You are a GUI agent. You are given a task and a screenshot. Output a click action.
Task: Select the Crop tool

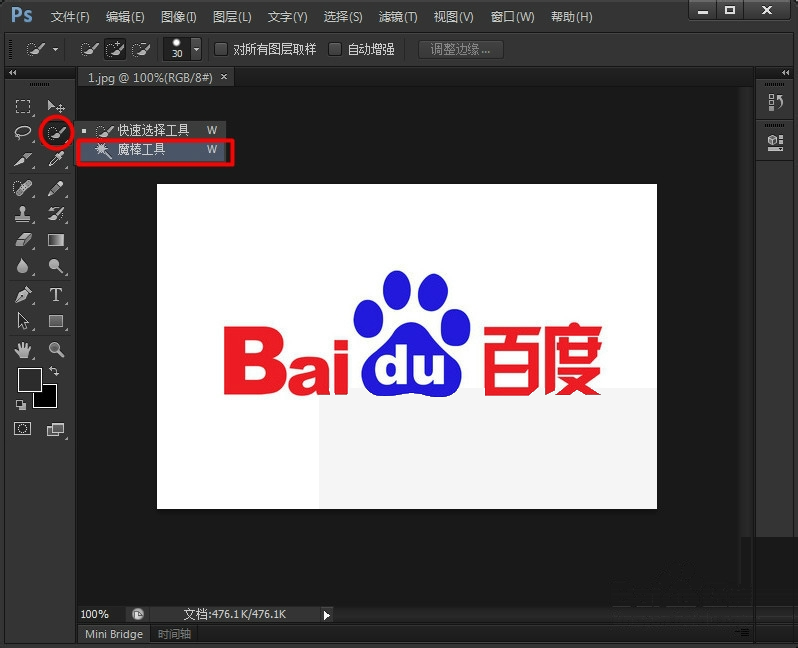point(23,159)
